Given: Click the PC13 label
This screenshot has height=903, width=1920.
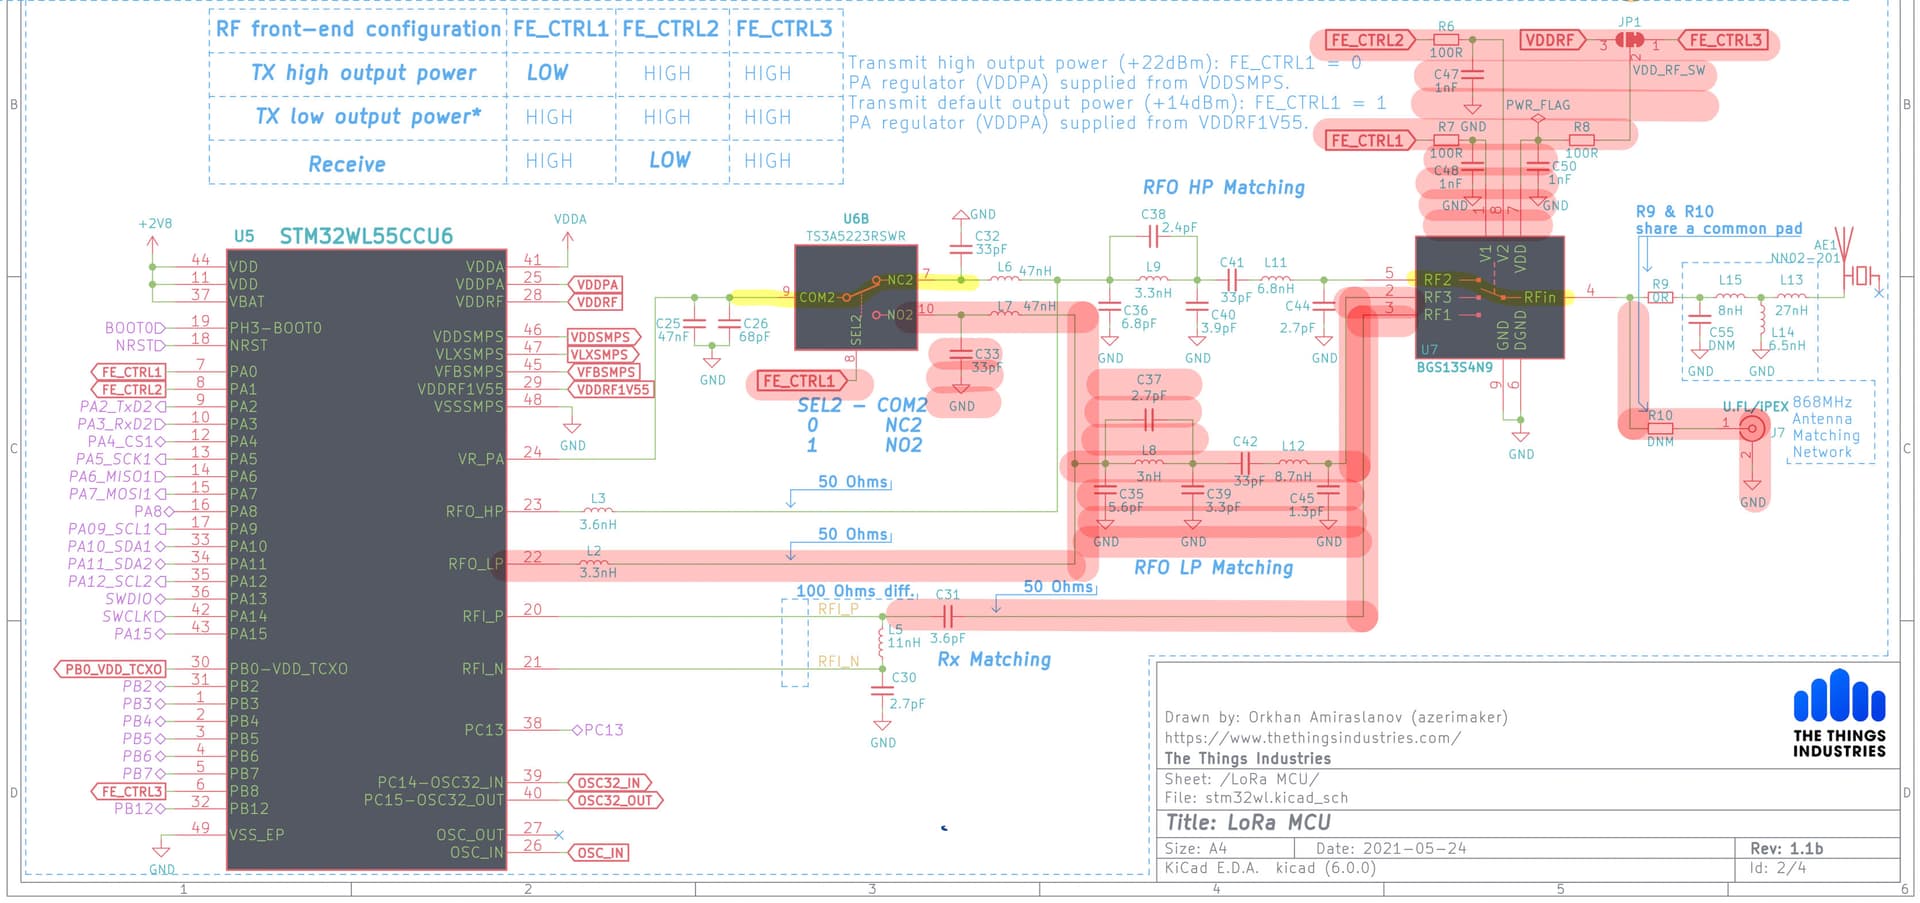Looking at the screenshot, I should 598,730.
